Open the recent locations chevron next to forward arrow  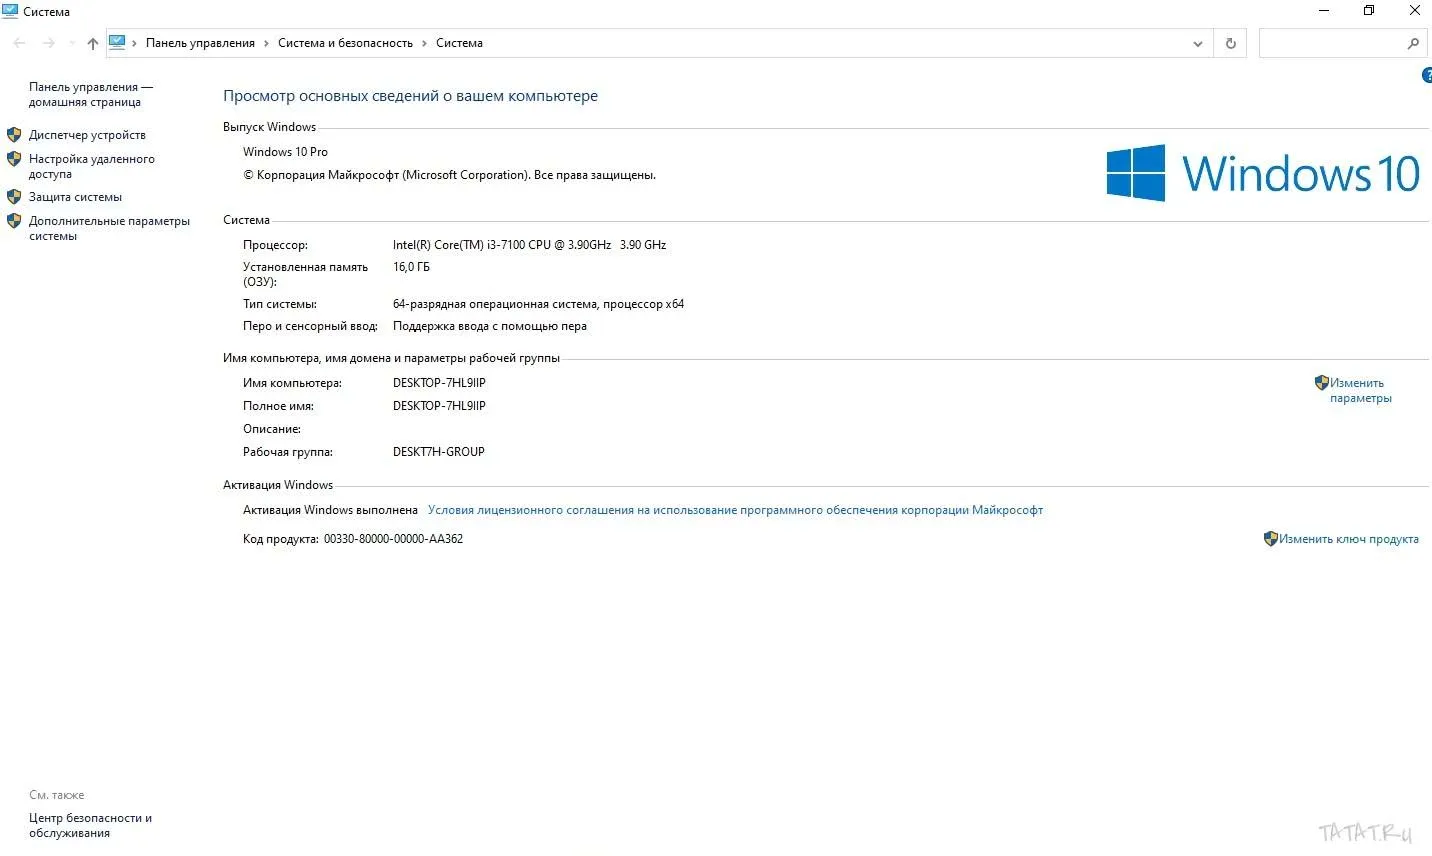pyautogui.click(x=71, y=43)
